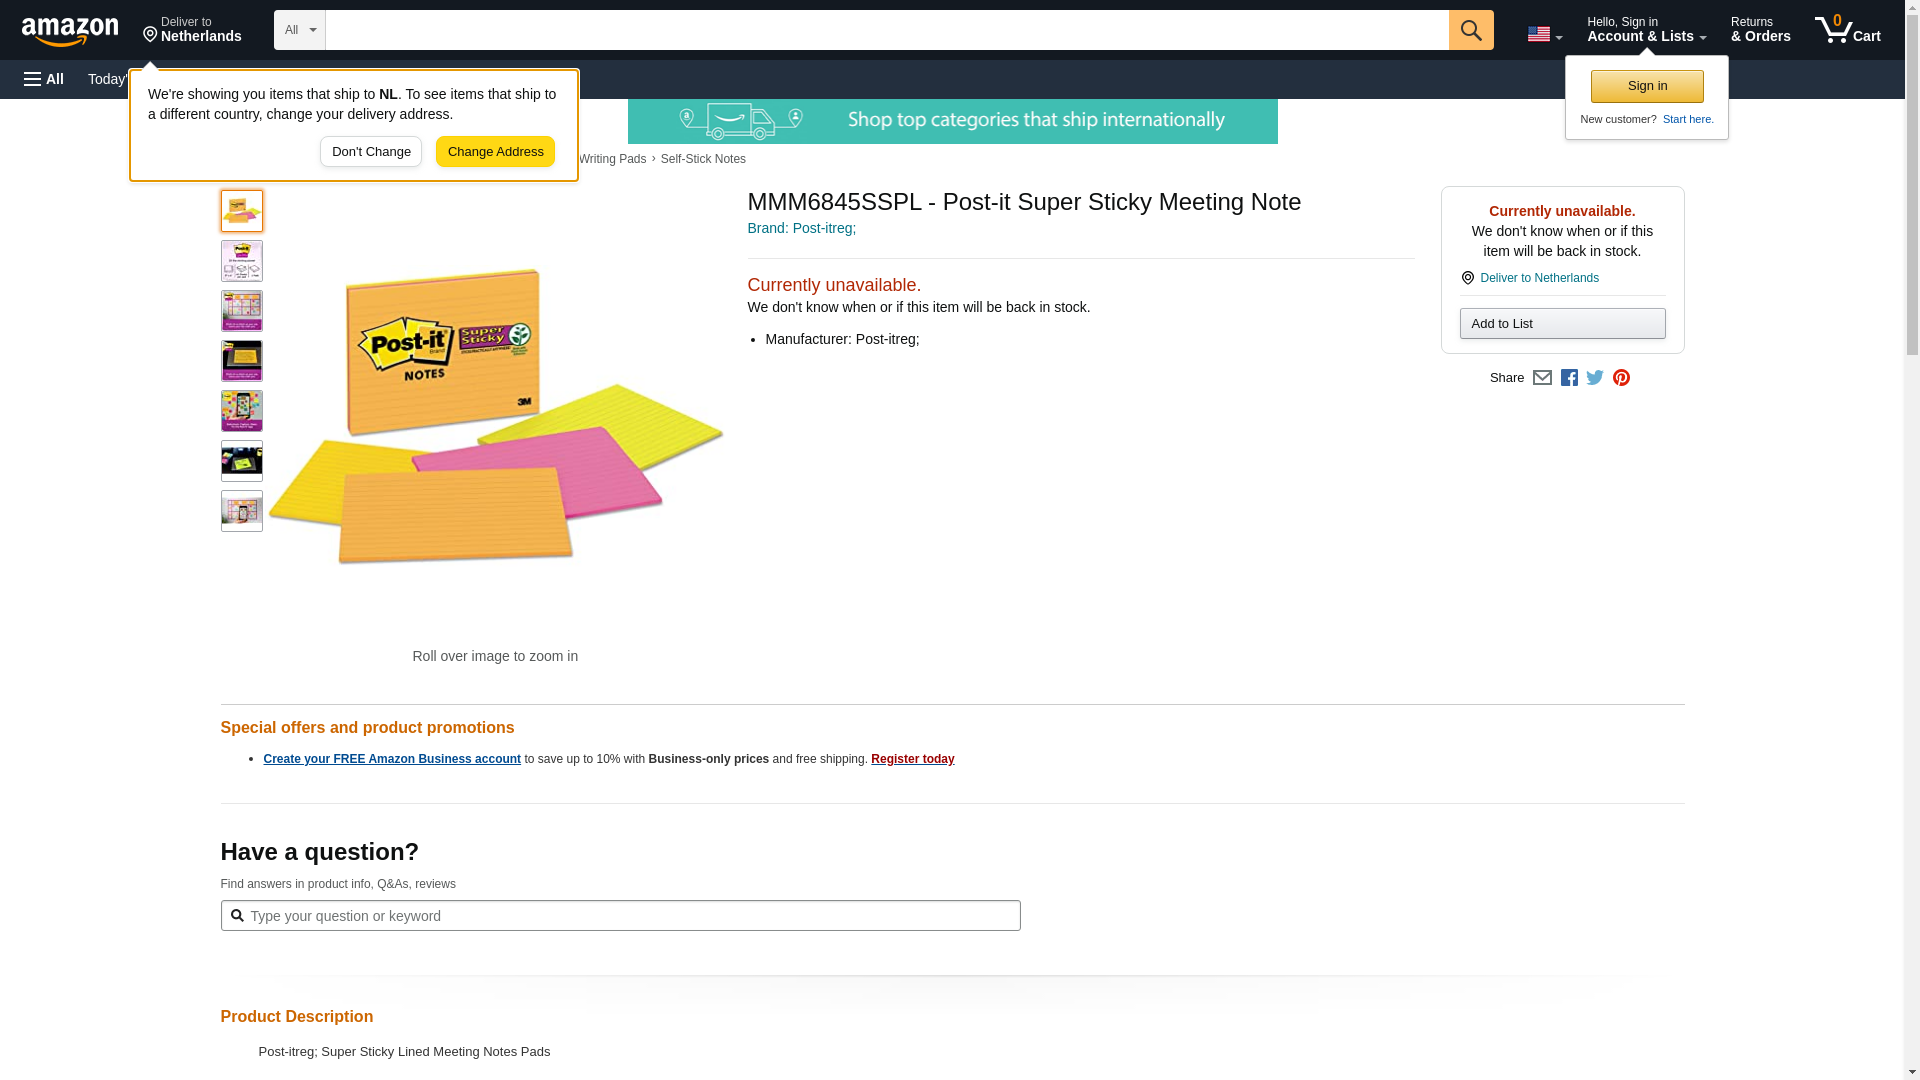The image size is (1920, 1080).
Task: Expand Account & Lists menu
Action: tap(1646, 29)
